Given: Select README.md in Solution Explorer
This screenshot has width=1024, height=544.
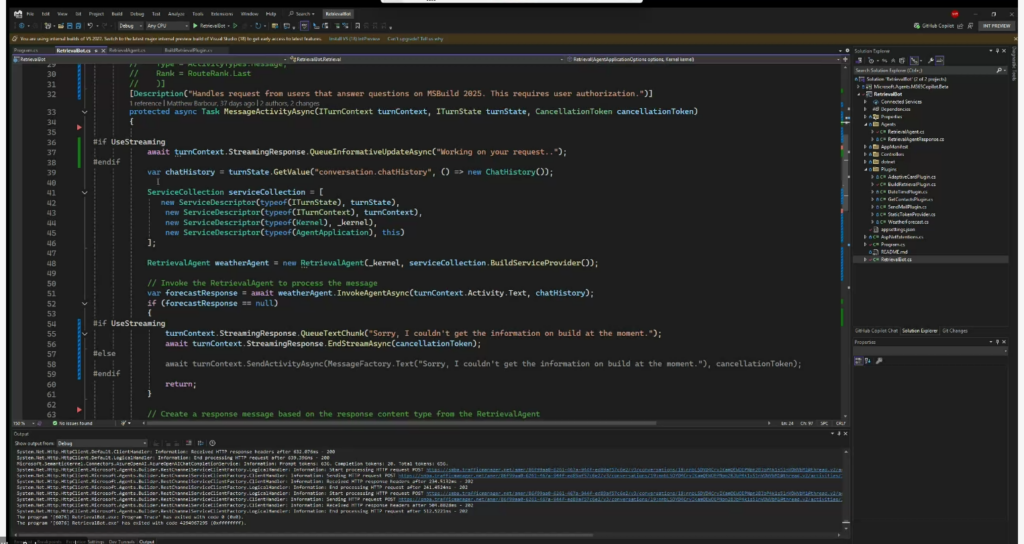Looking at the screenshot, I should pos(894,252).
